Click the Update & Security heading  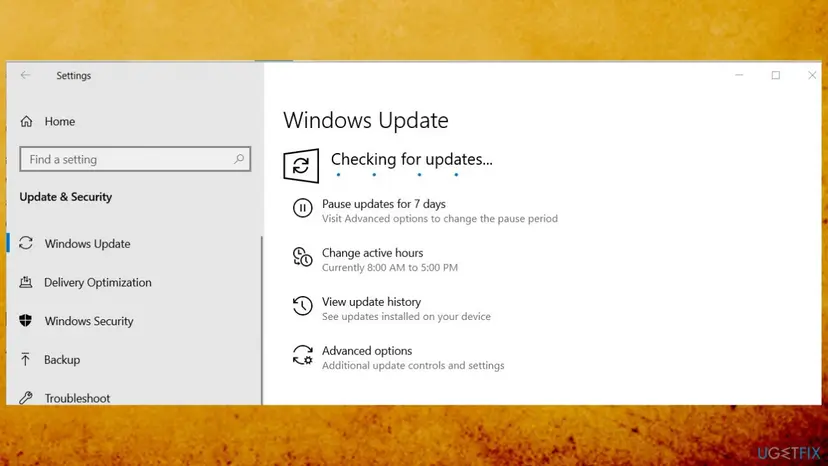(x=66, y=197)
